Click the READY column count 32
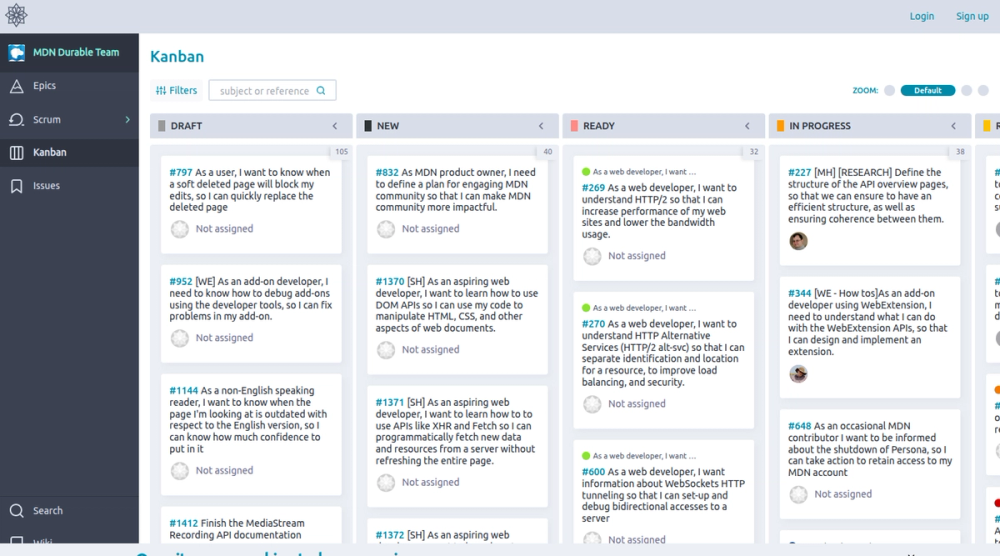1000x556 pixels. 754,152
